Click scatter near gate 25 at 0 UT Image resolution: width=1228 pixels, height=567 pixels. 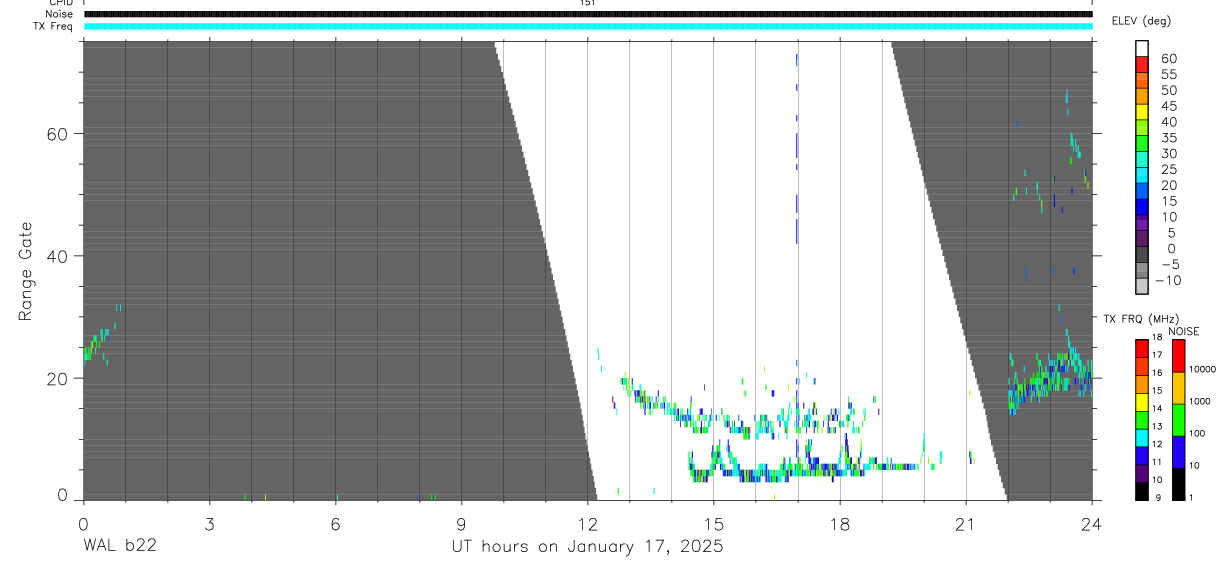pyautogui.click(x=95, y=345)
